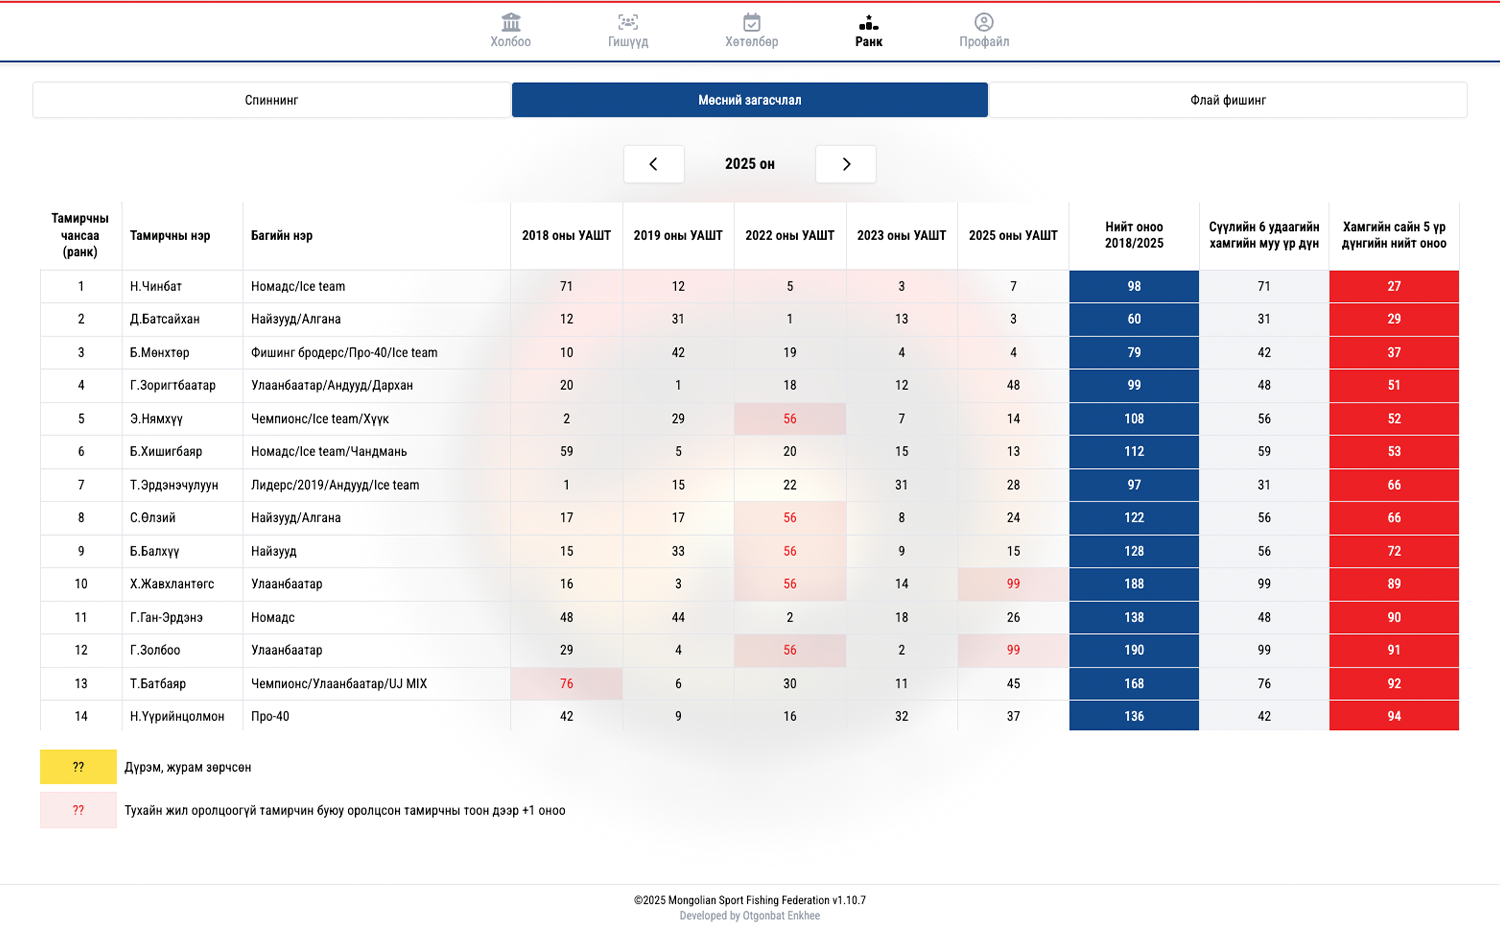The image size is (1500, 930).
Task: Click the yellow rule violation legend swatch
Action: point(78,767)
